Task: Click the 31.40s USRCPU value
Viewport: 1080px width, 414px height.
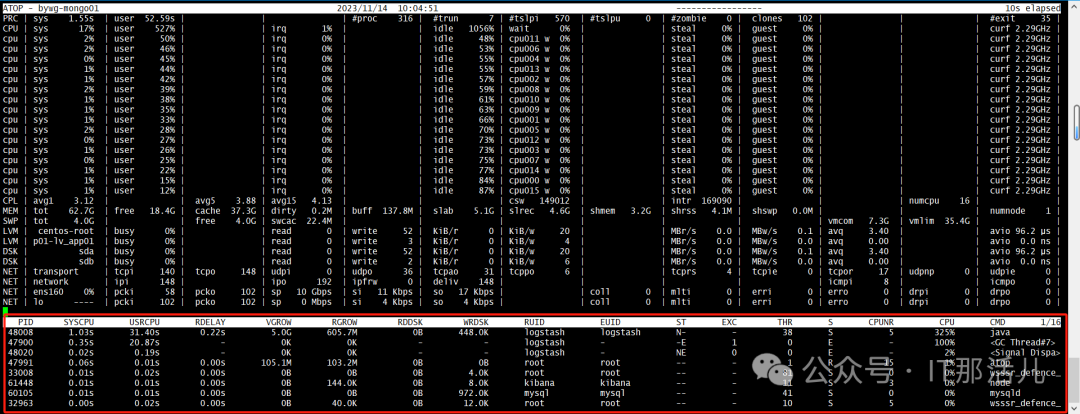Action: point(144,333)
